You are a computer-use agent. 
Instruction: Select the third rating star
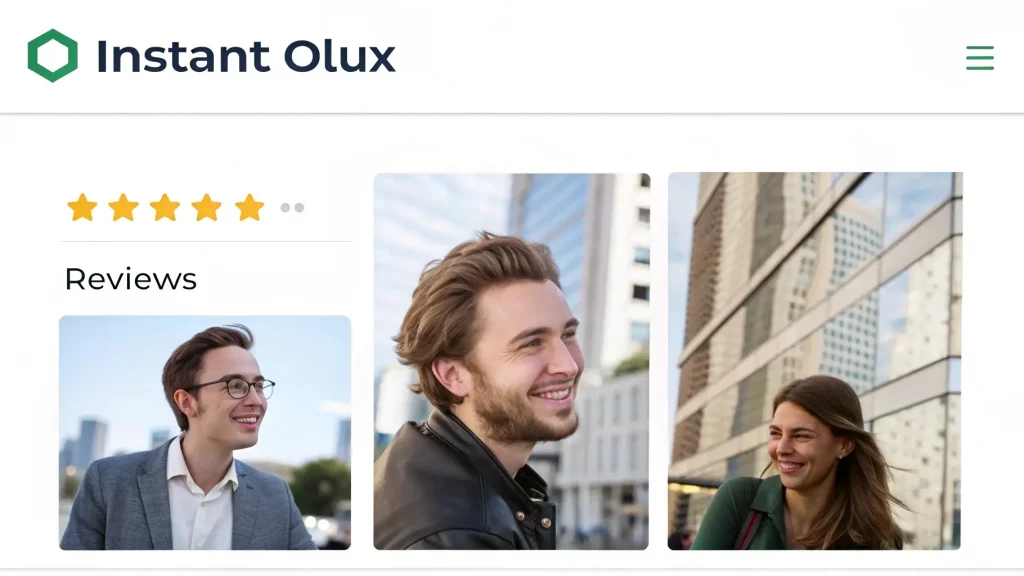[165, 208]
